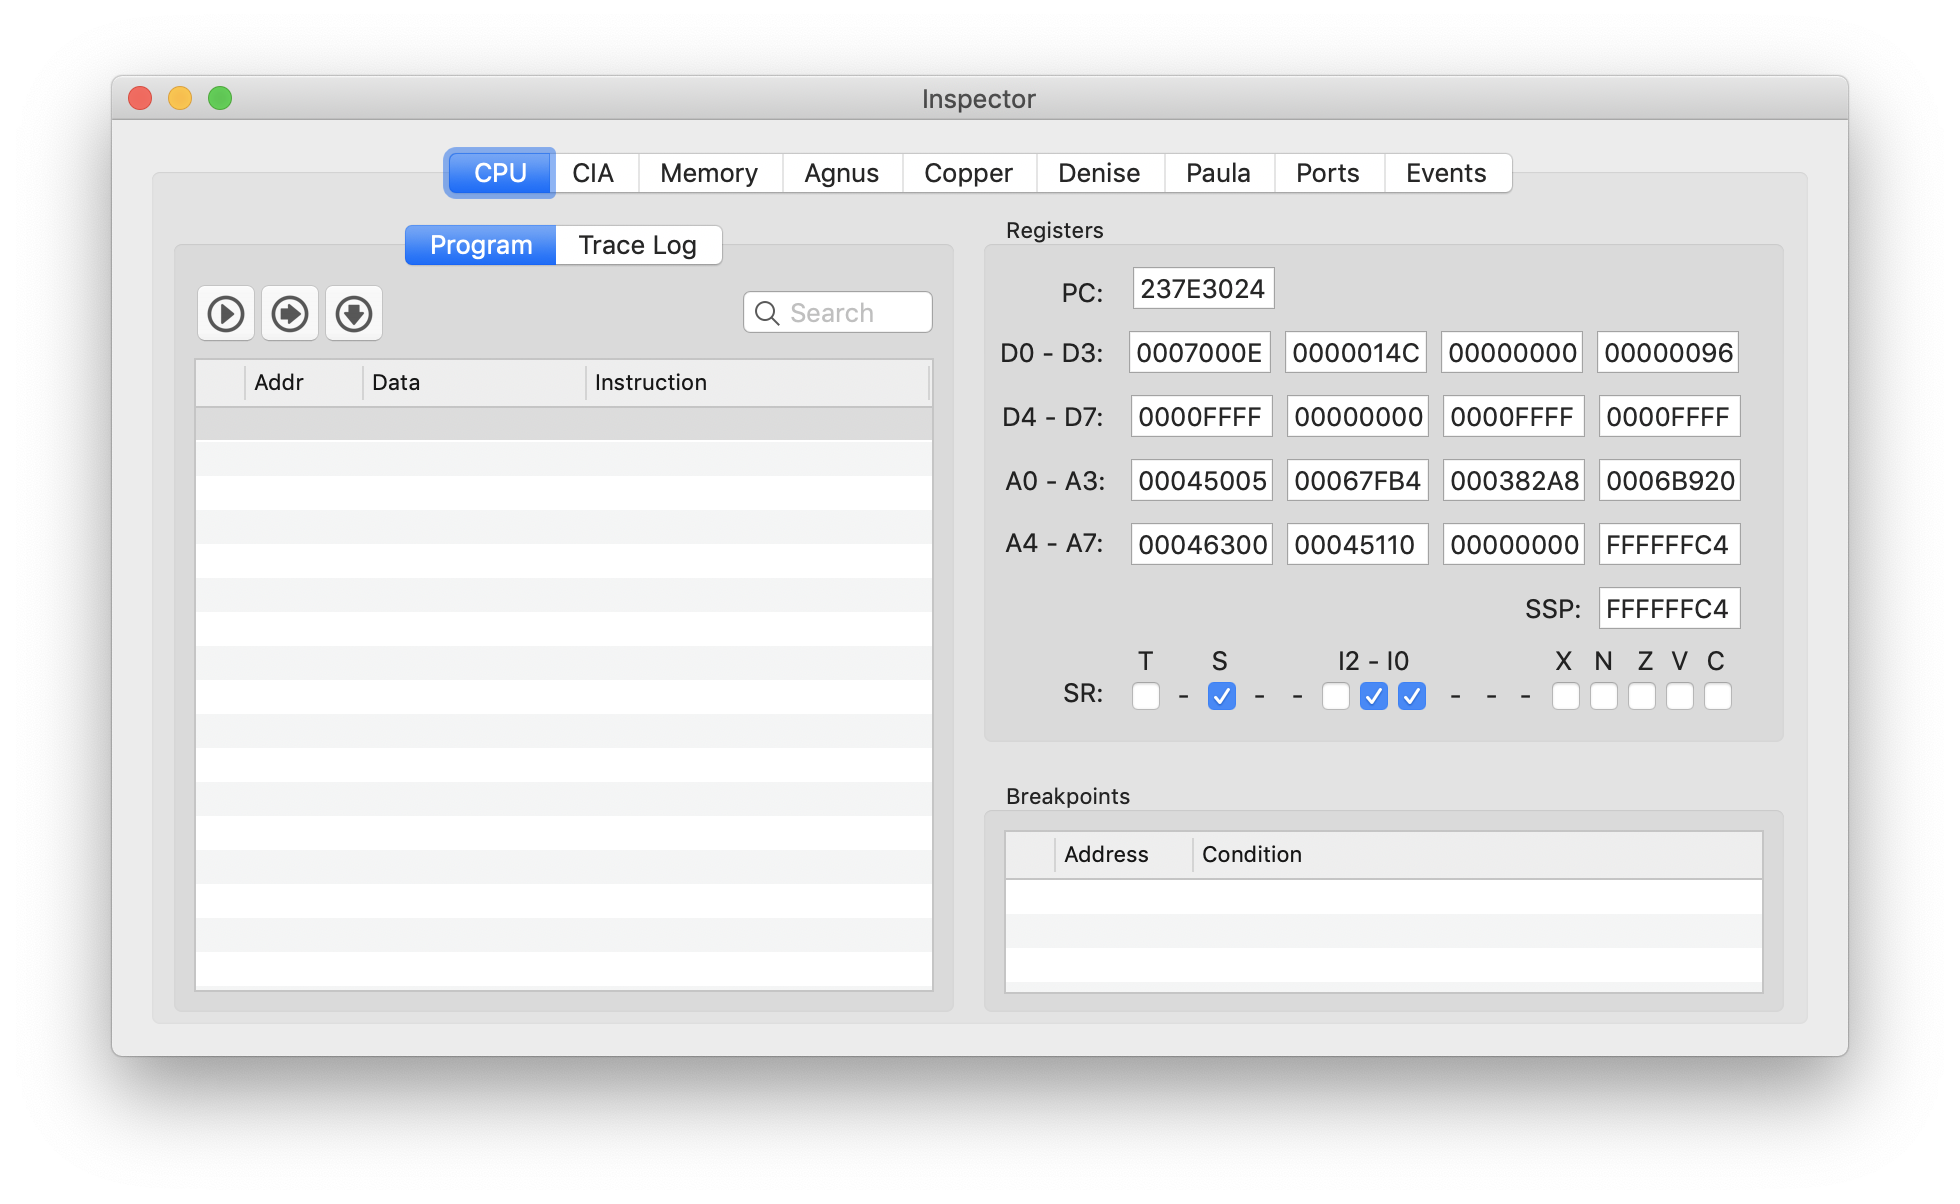Click the step into down-arrow icon
Viewport: 1960px width, 1204px height.
tap(354, 314)
